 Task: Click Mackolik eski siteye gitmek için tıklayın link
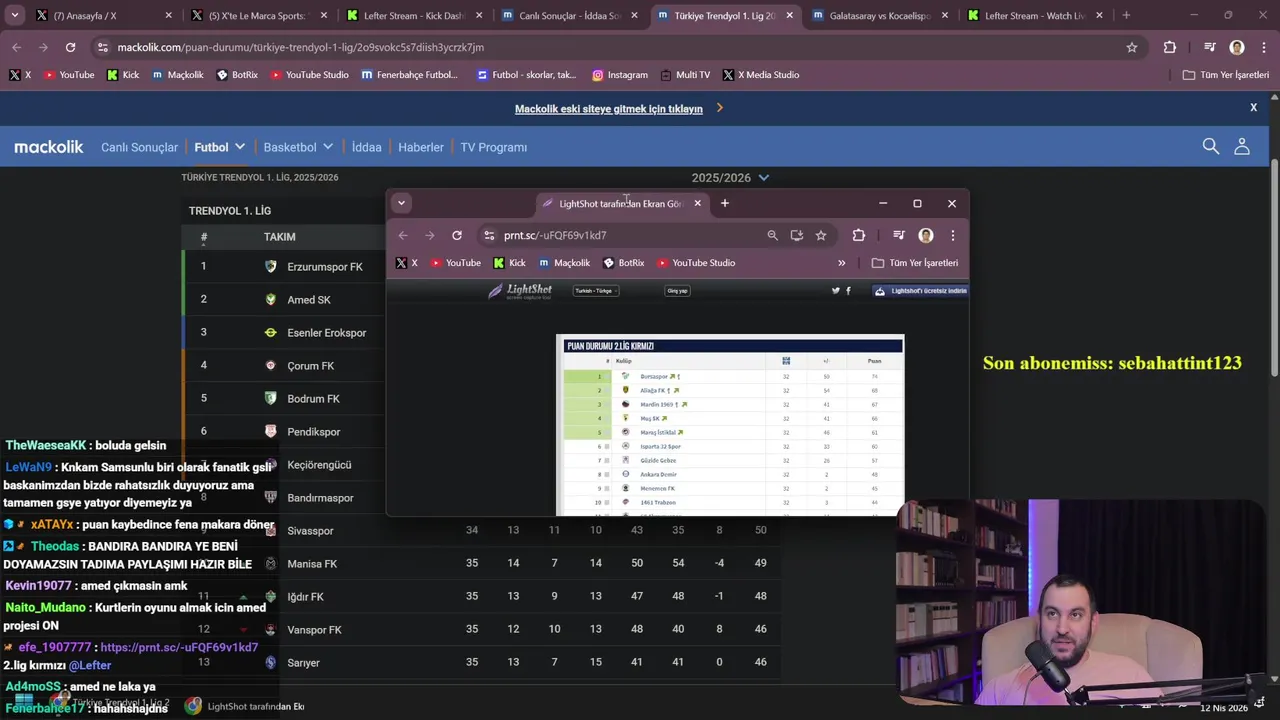tap(609, 109)
